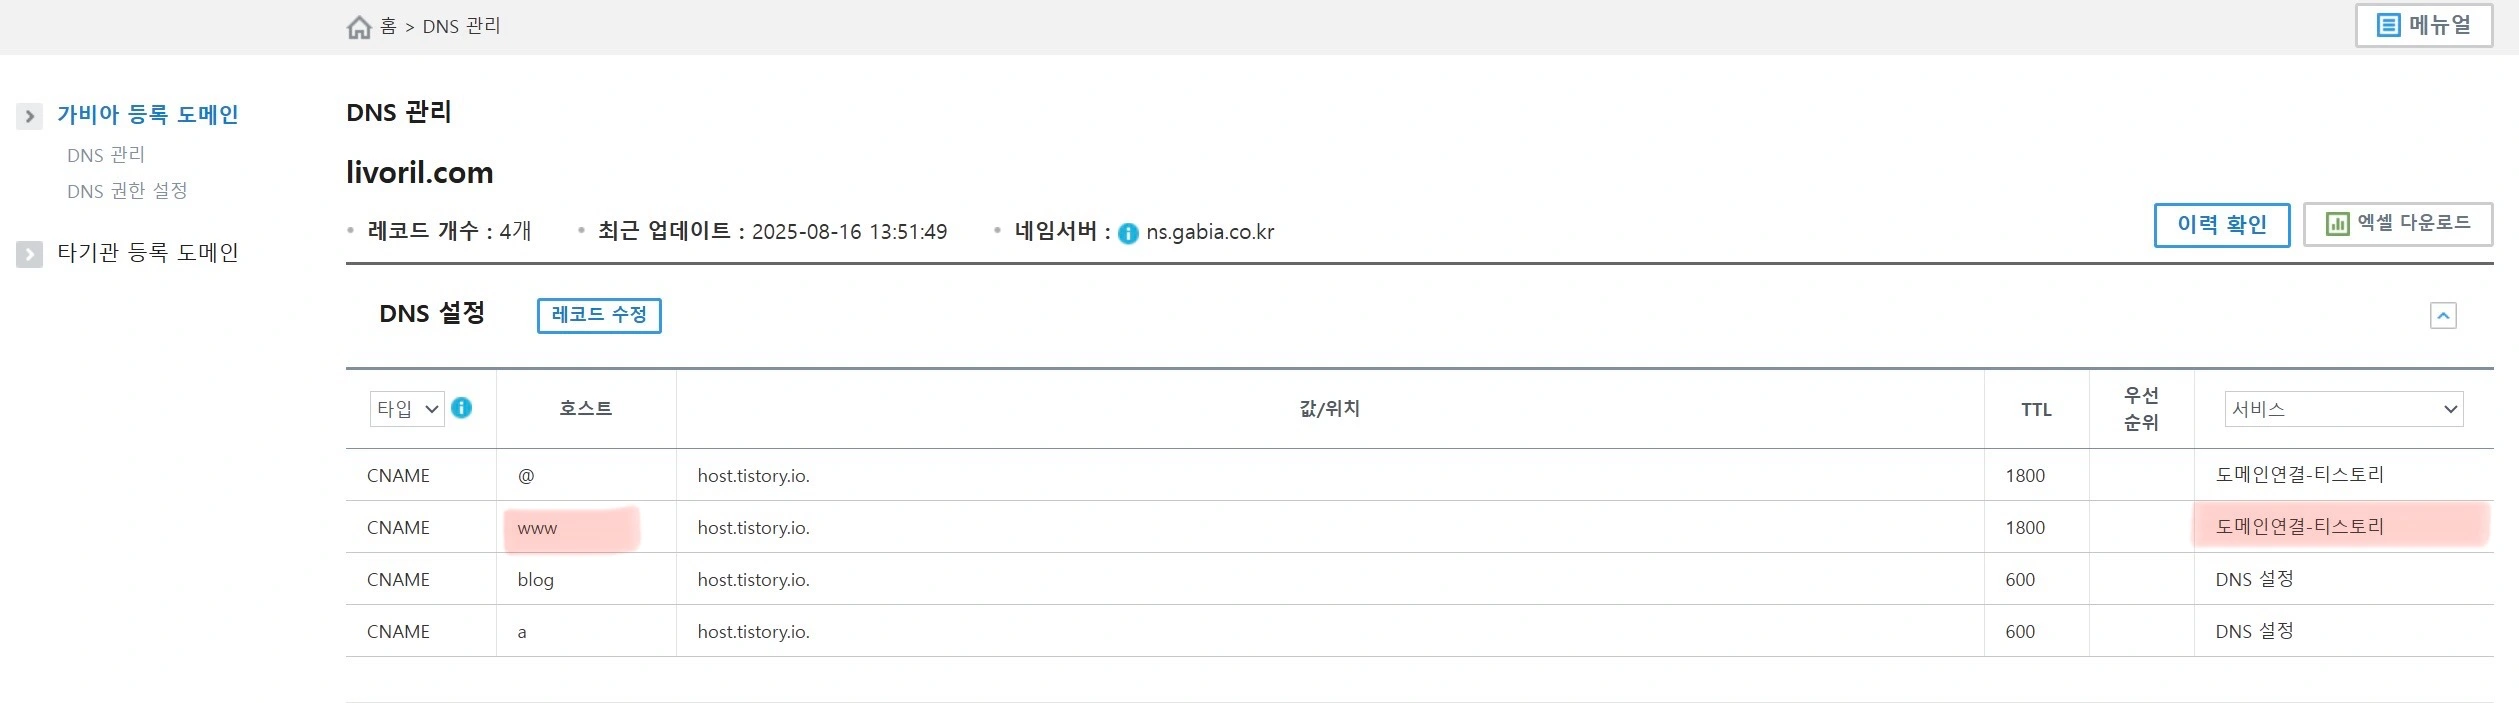Viewport: 2519px width, 703px height.
Task: Click the 엑셀 다운로드 button
Action: (2398, 224)
